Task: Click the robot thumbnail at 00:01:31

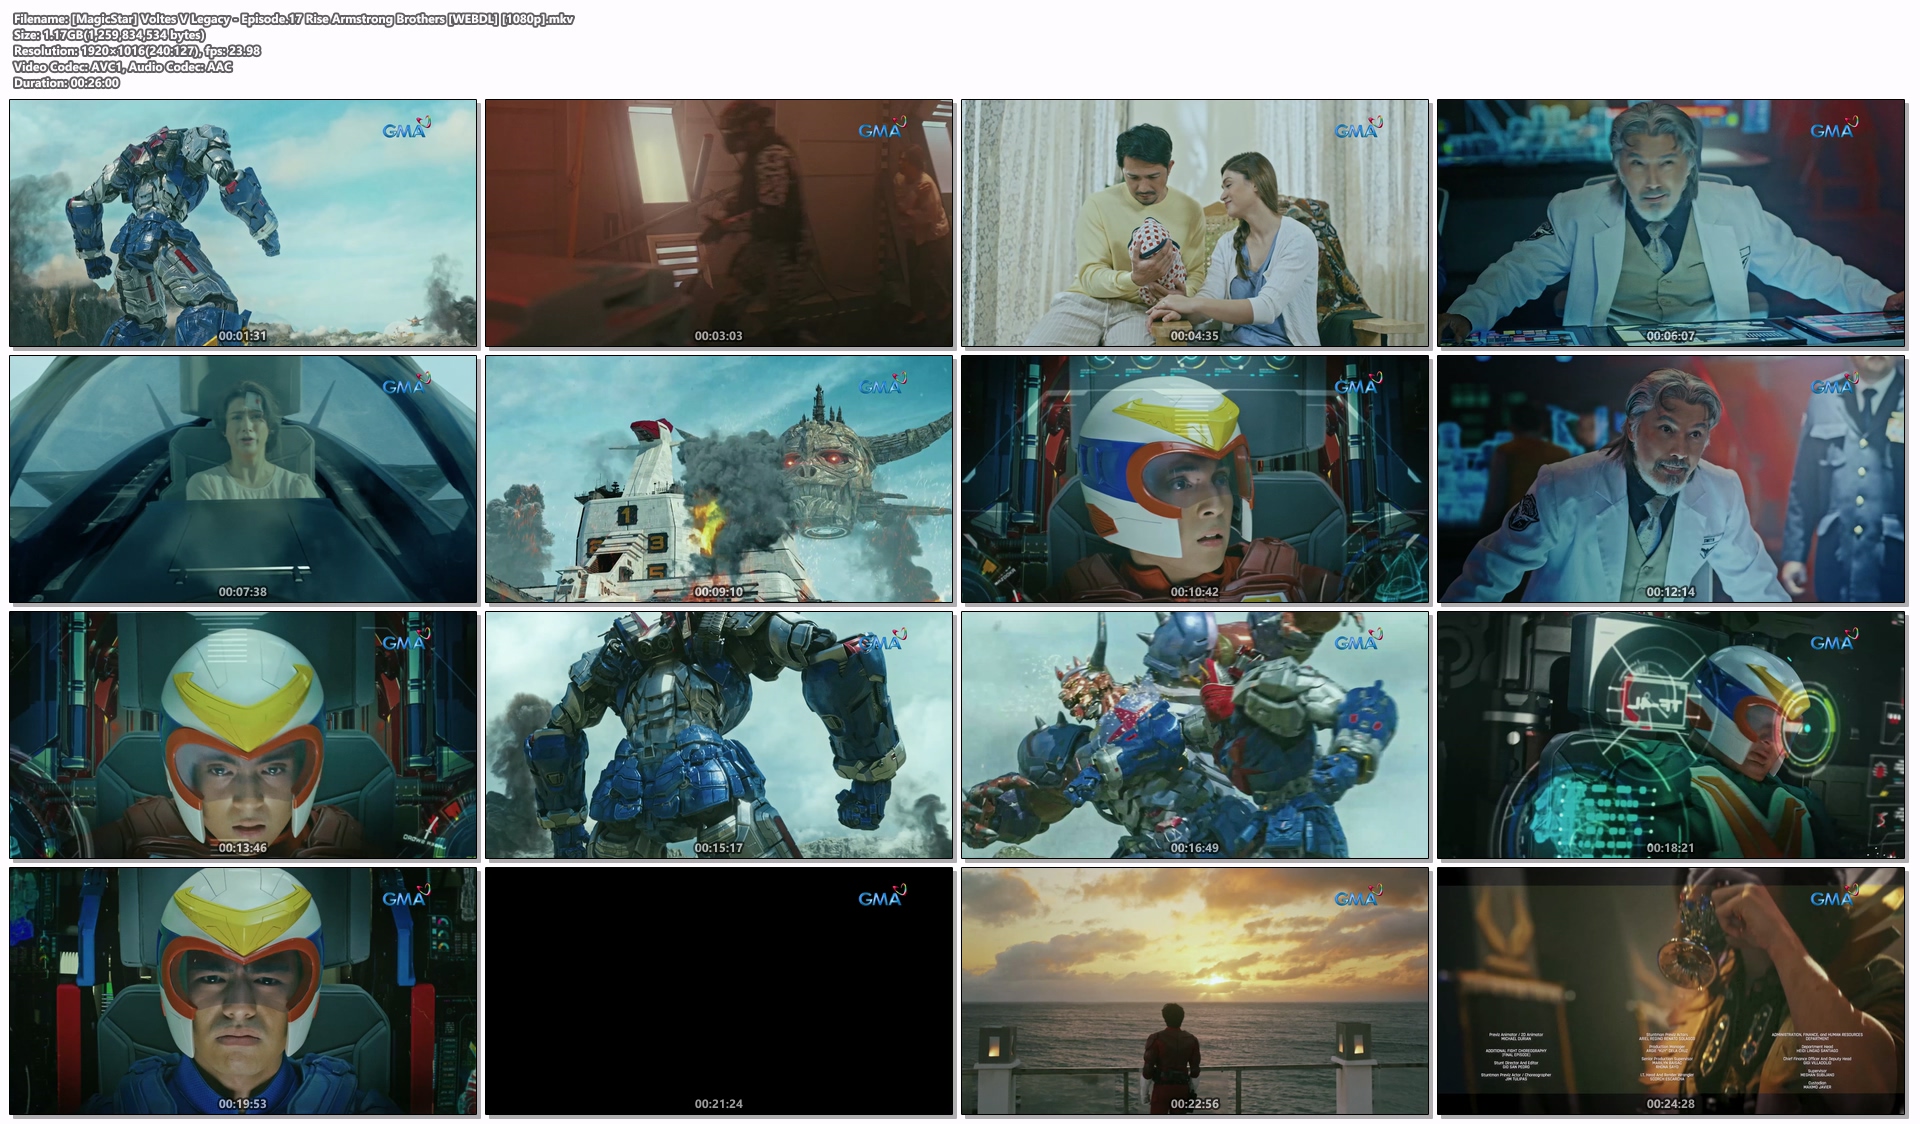Action: (243, 223)
